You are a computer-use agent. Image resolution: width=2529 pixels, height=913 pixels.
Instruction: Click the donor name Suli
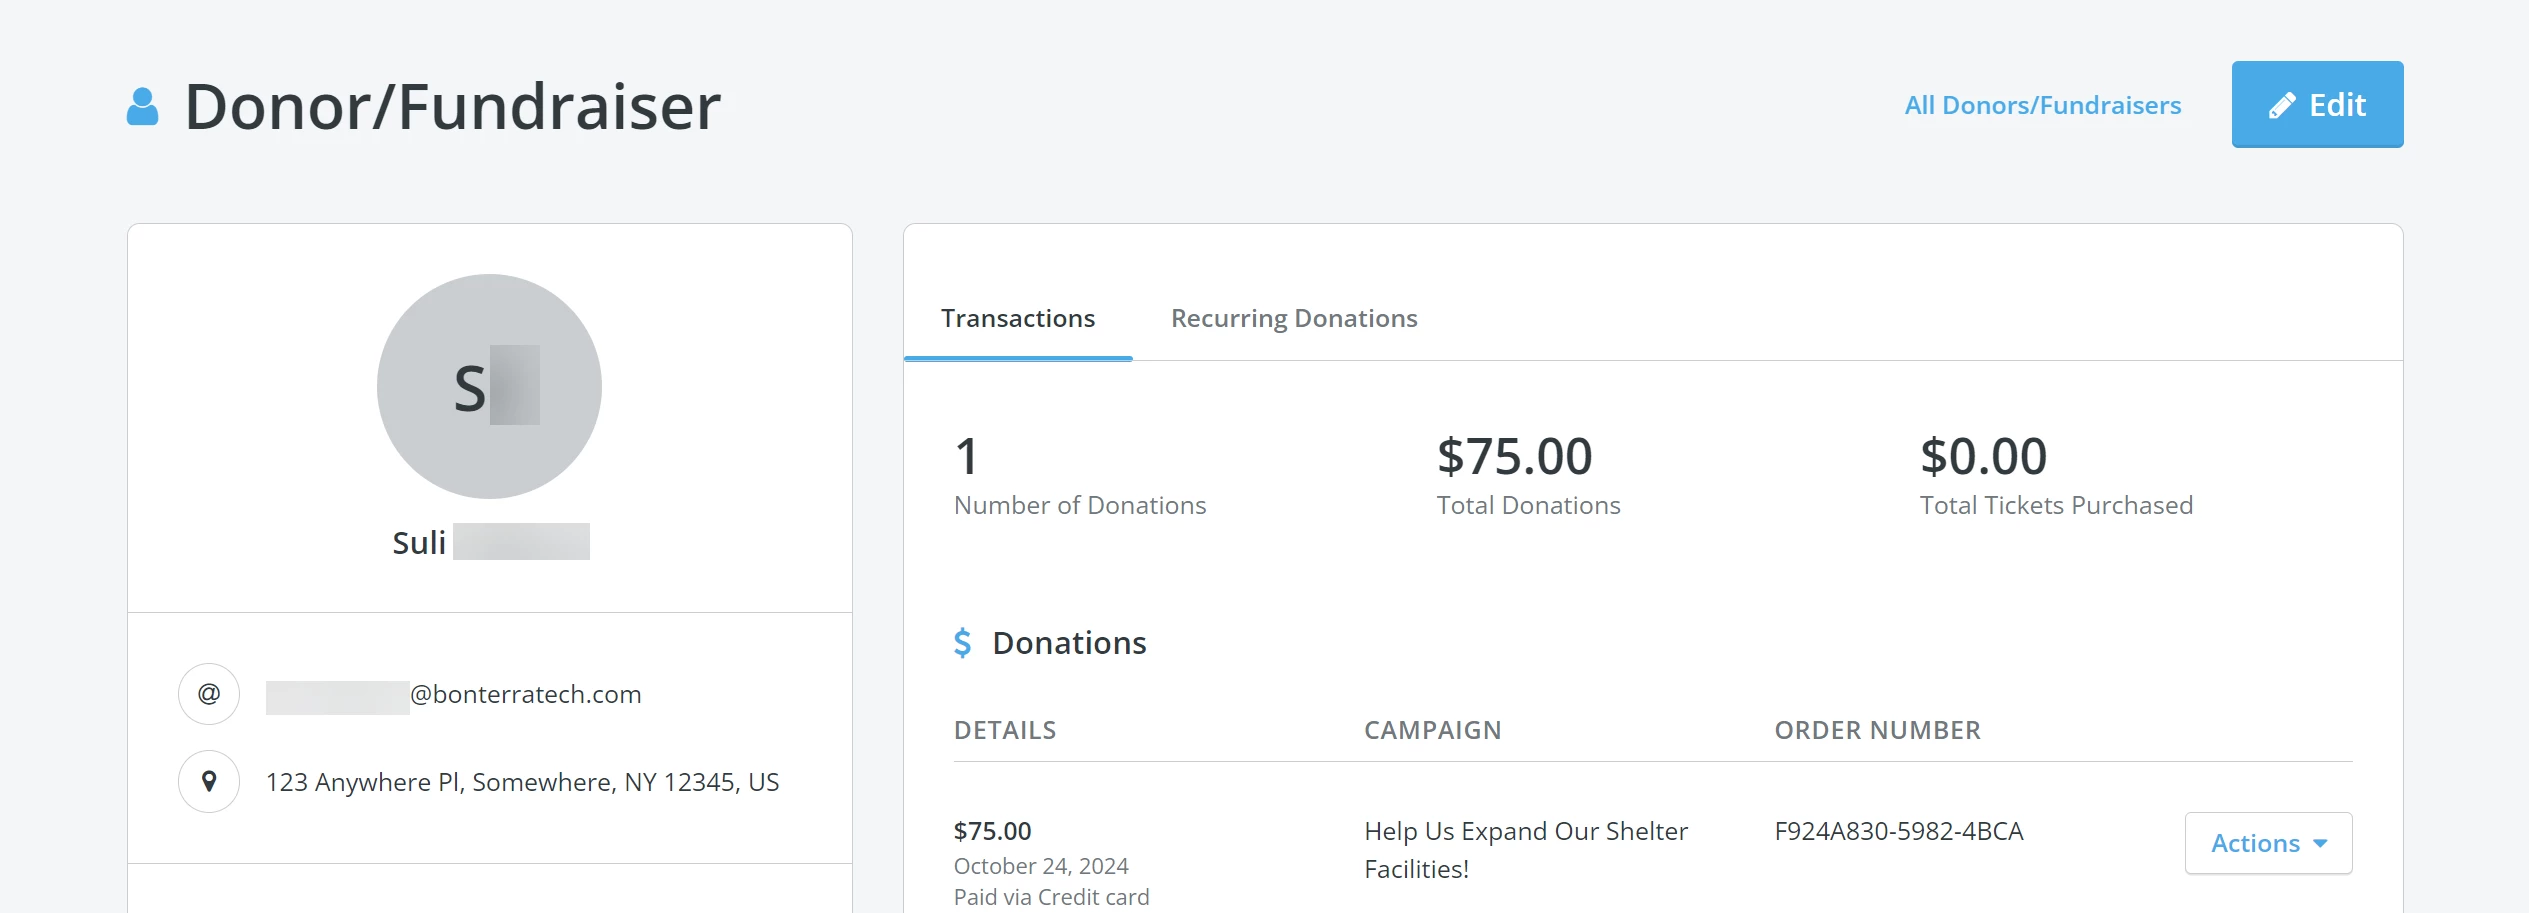pos(418,542)
